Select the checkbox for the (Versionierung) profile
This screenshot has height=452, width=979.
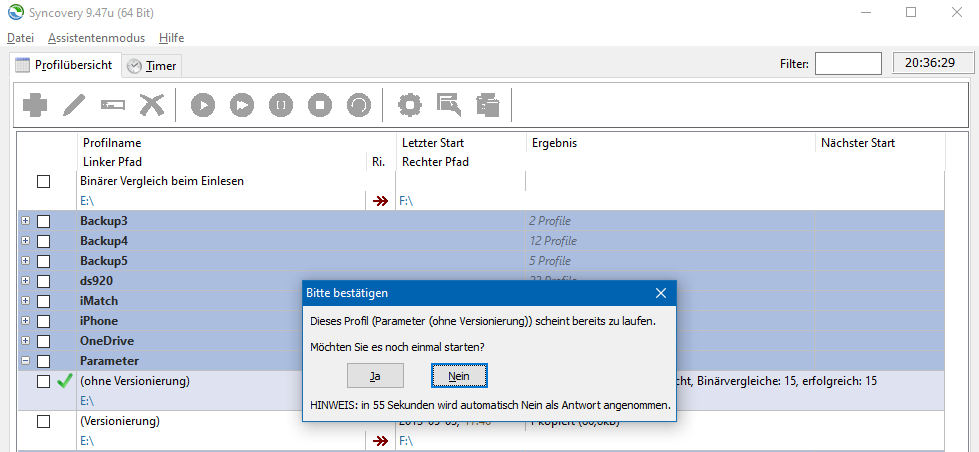point(43,422)
